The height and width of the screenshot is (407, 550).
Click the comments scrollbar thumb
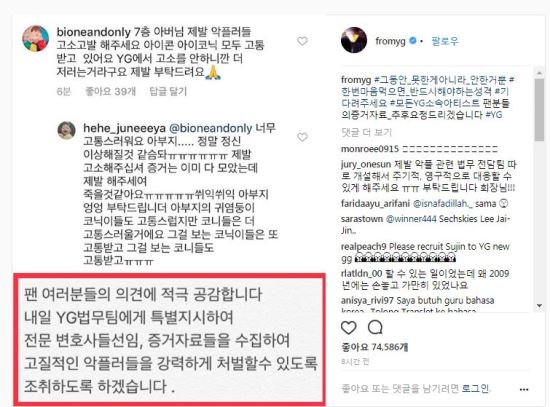click(539, 110)
